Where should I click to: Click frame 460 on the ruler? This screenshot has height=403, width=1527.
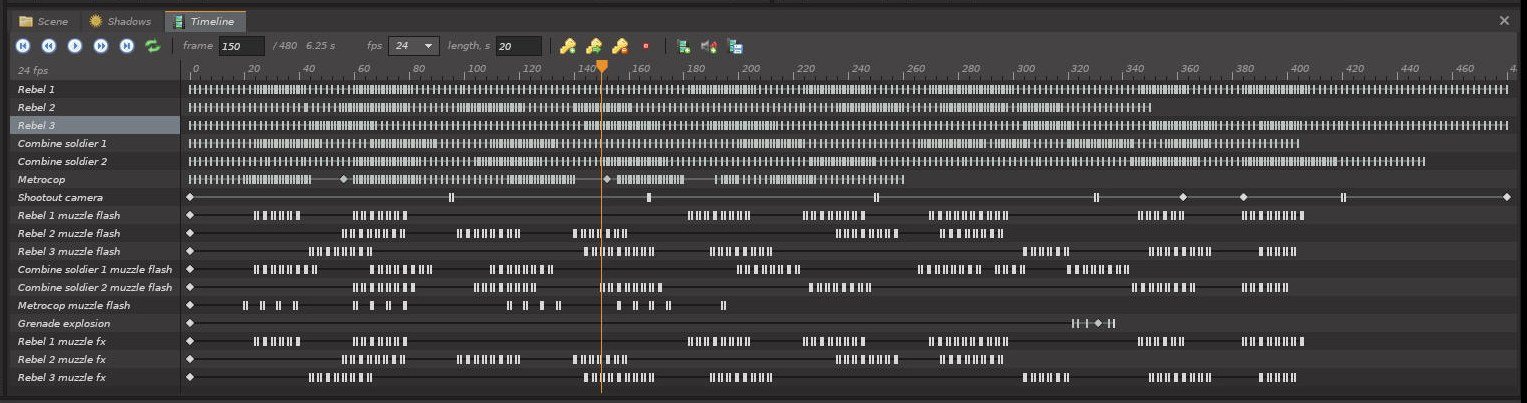click(1464, 68)
